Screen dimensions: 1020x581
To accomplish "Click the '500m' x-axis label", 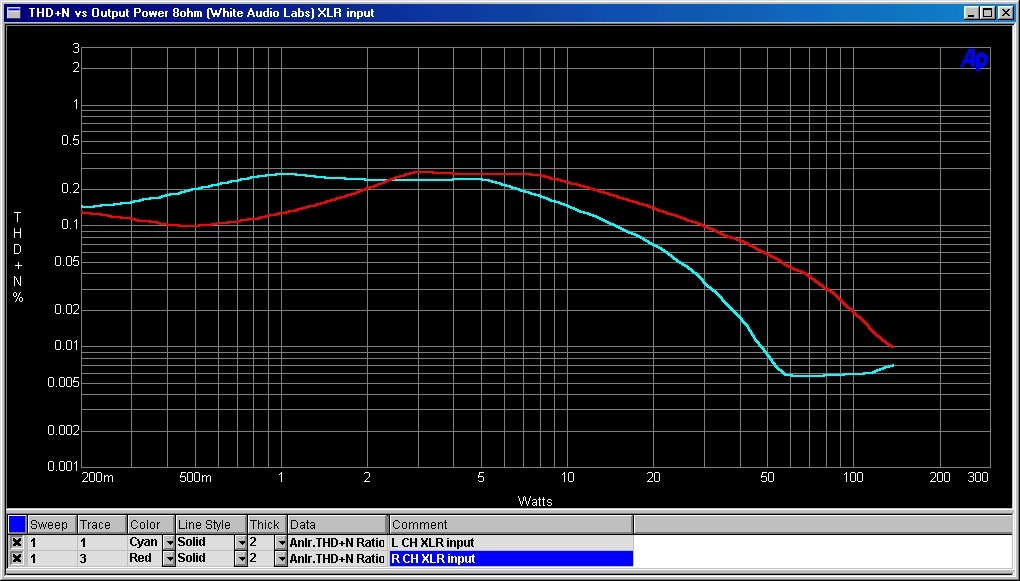I will (x=196, y=478).
